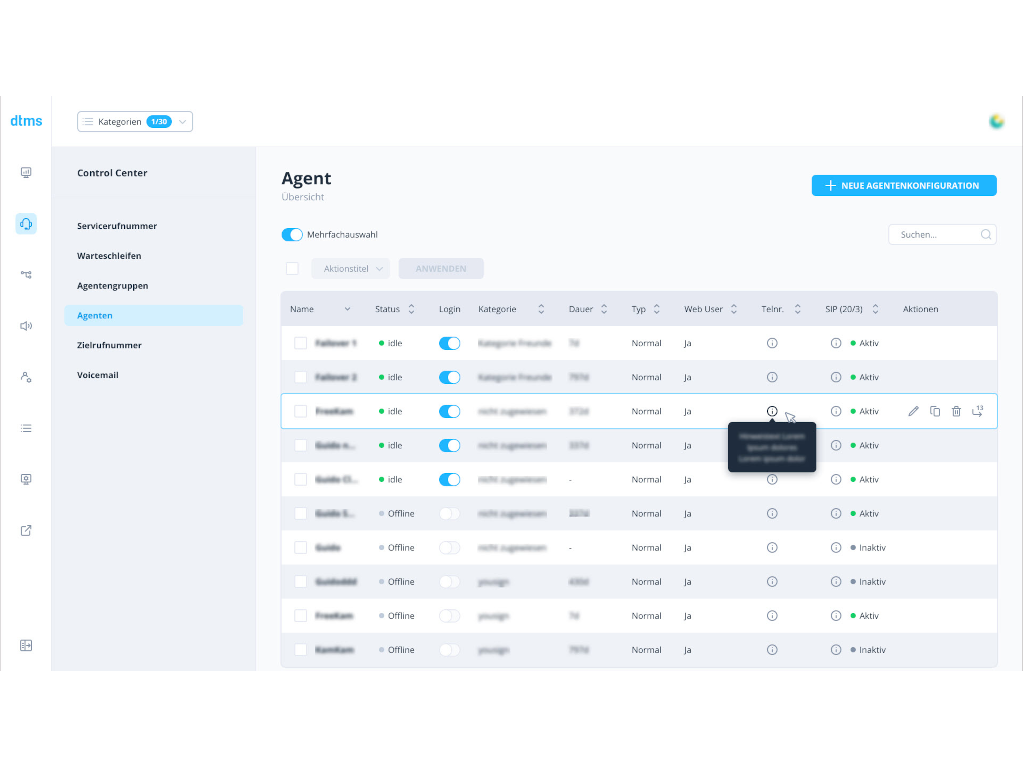
Task: Disable the Mehrfachauswahl toggle
Action: (292, 233)
